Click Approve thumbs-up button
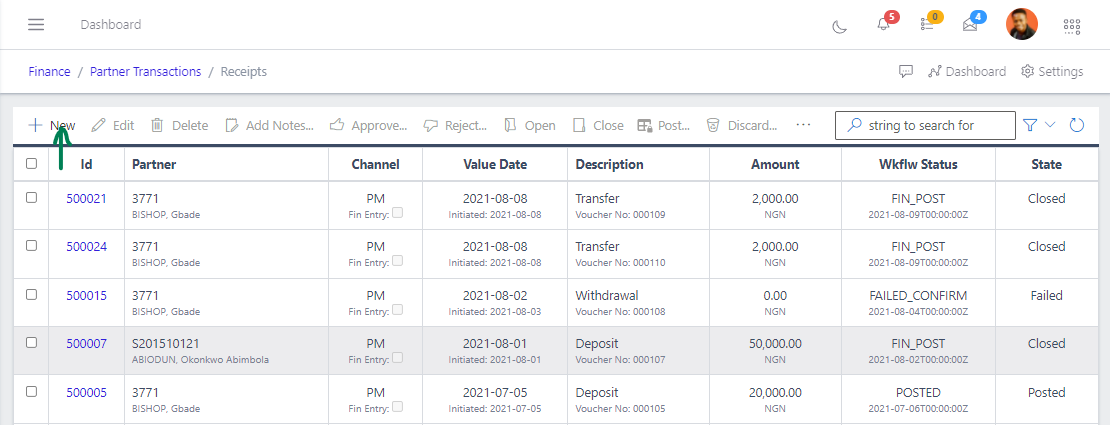Viewport: 1110px width, 425px height. [369, 125]
